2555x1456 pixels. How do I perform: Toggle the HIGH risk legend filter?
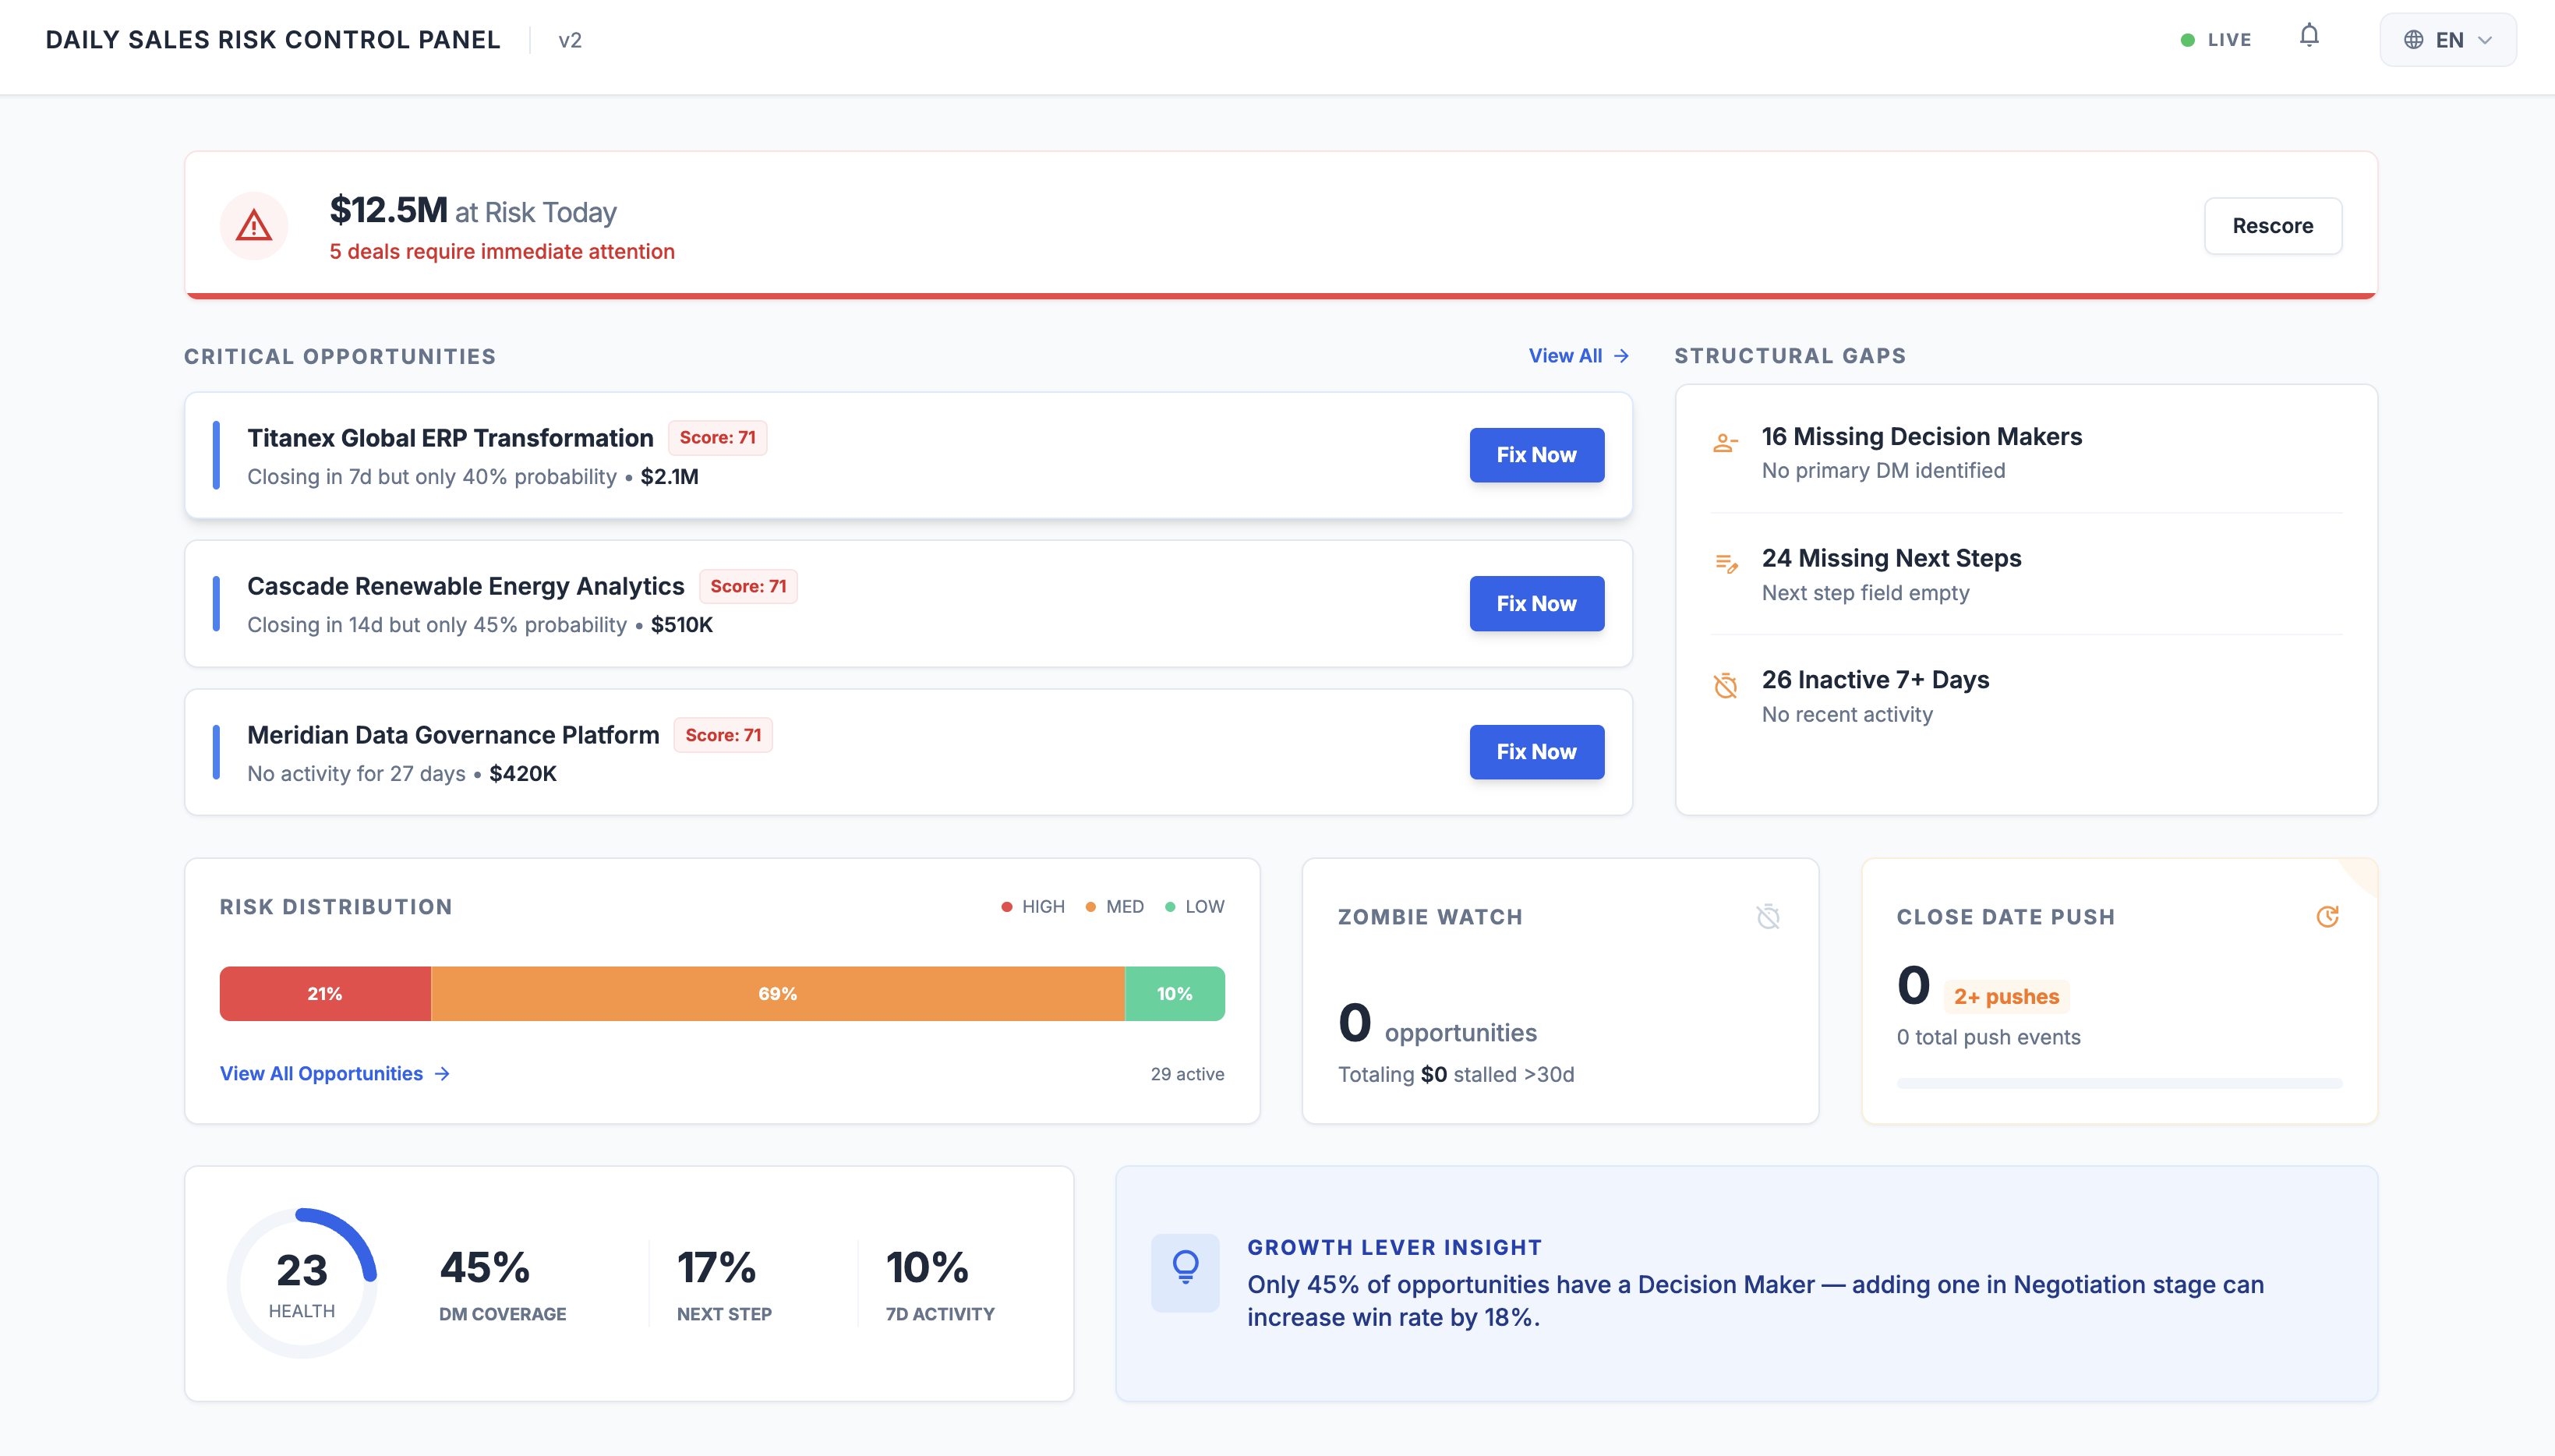[1033, 906]
